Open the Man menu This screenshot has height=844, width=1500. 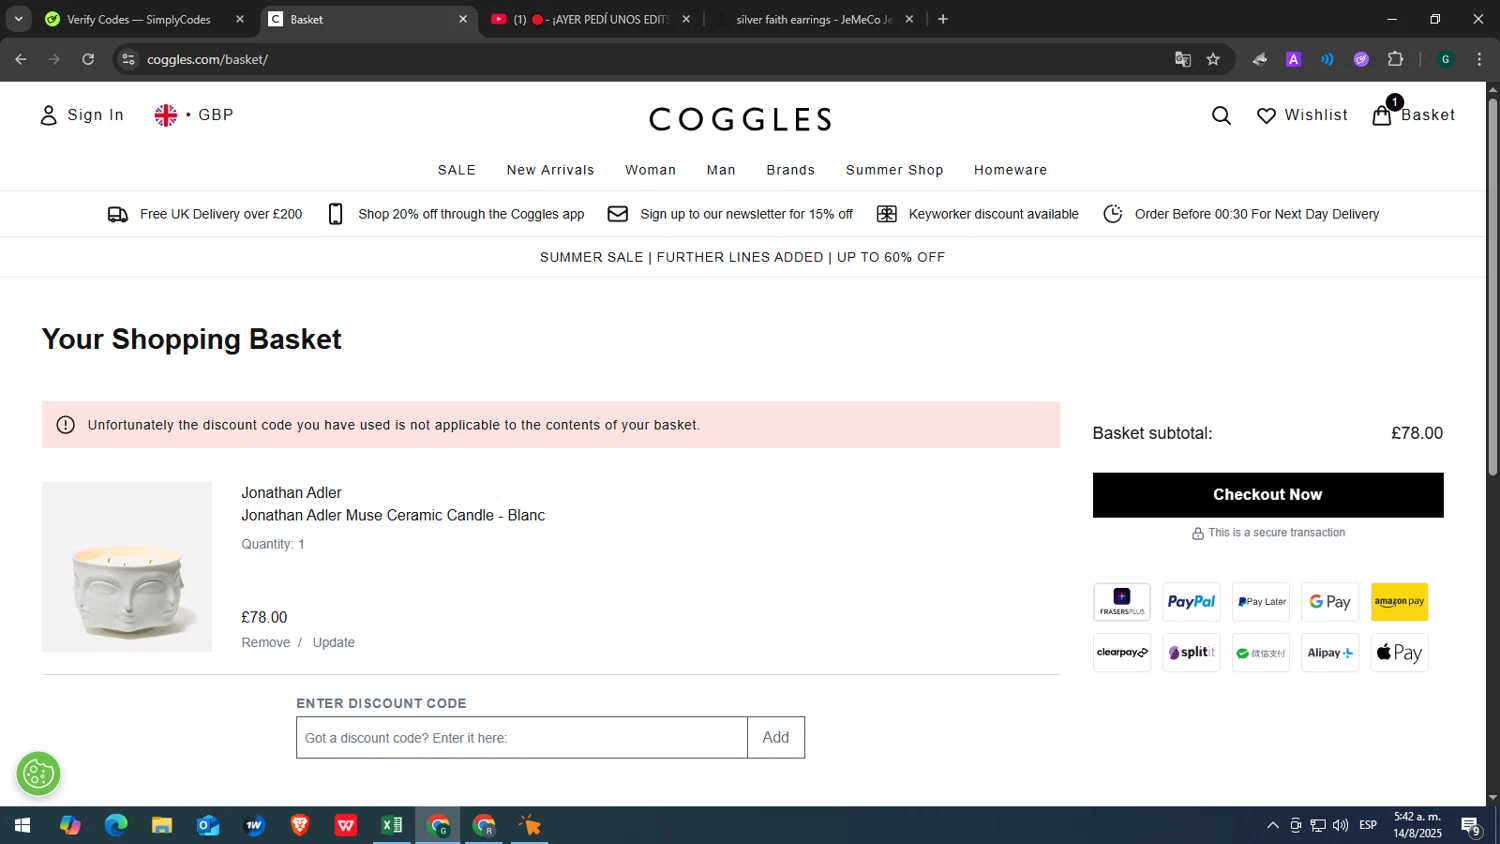pyautogui.click(x=721, y=170)
